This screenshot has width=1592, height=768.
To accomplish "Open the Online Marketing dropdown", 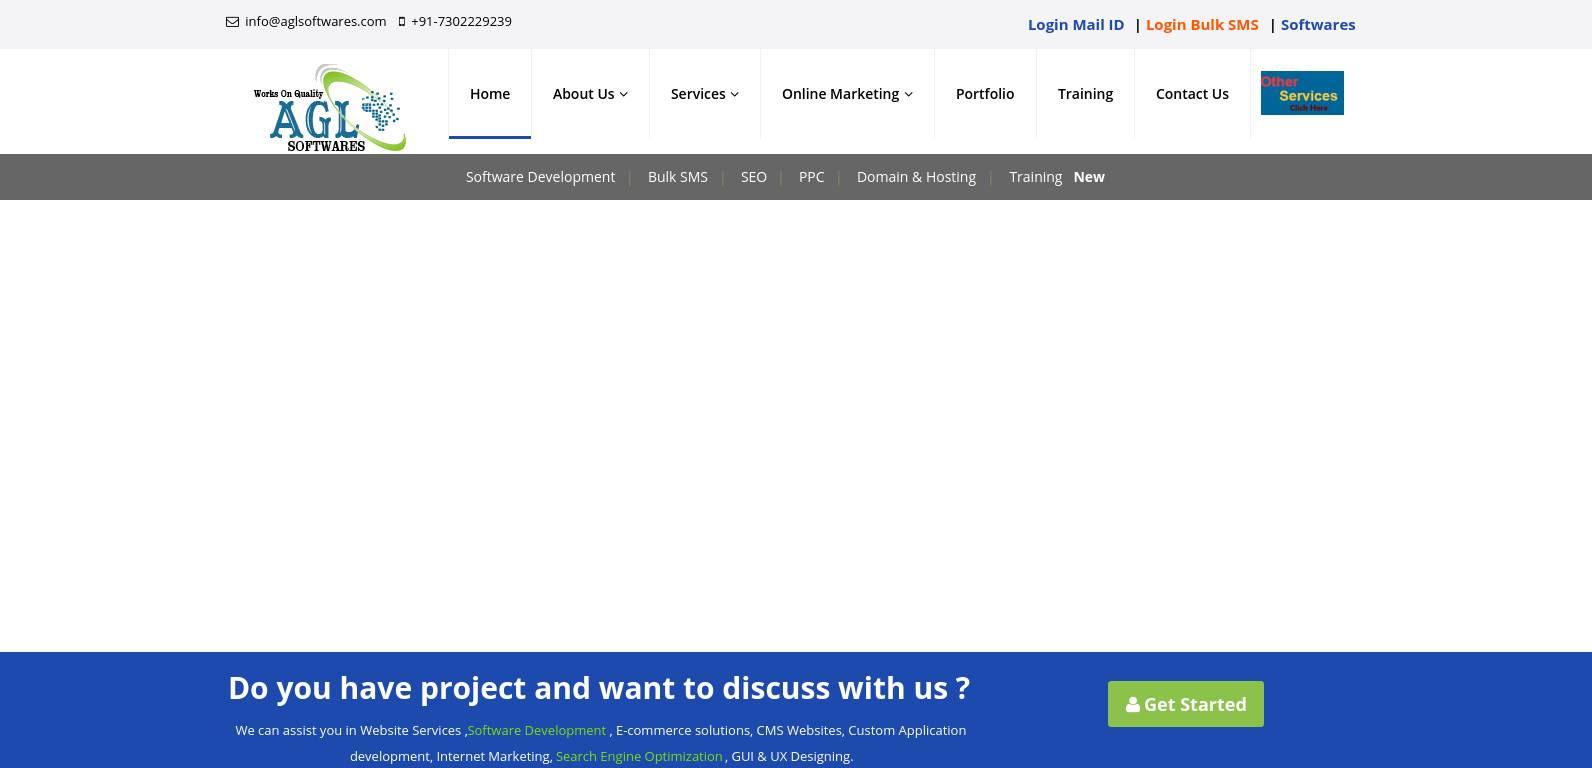I will (846, 94).
